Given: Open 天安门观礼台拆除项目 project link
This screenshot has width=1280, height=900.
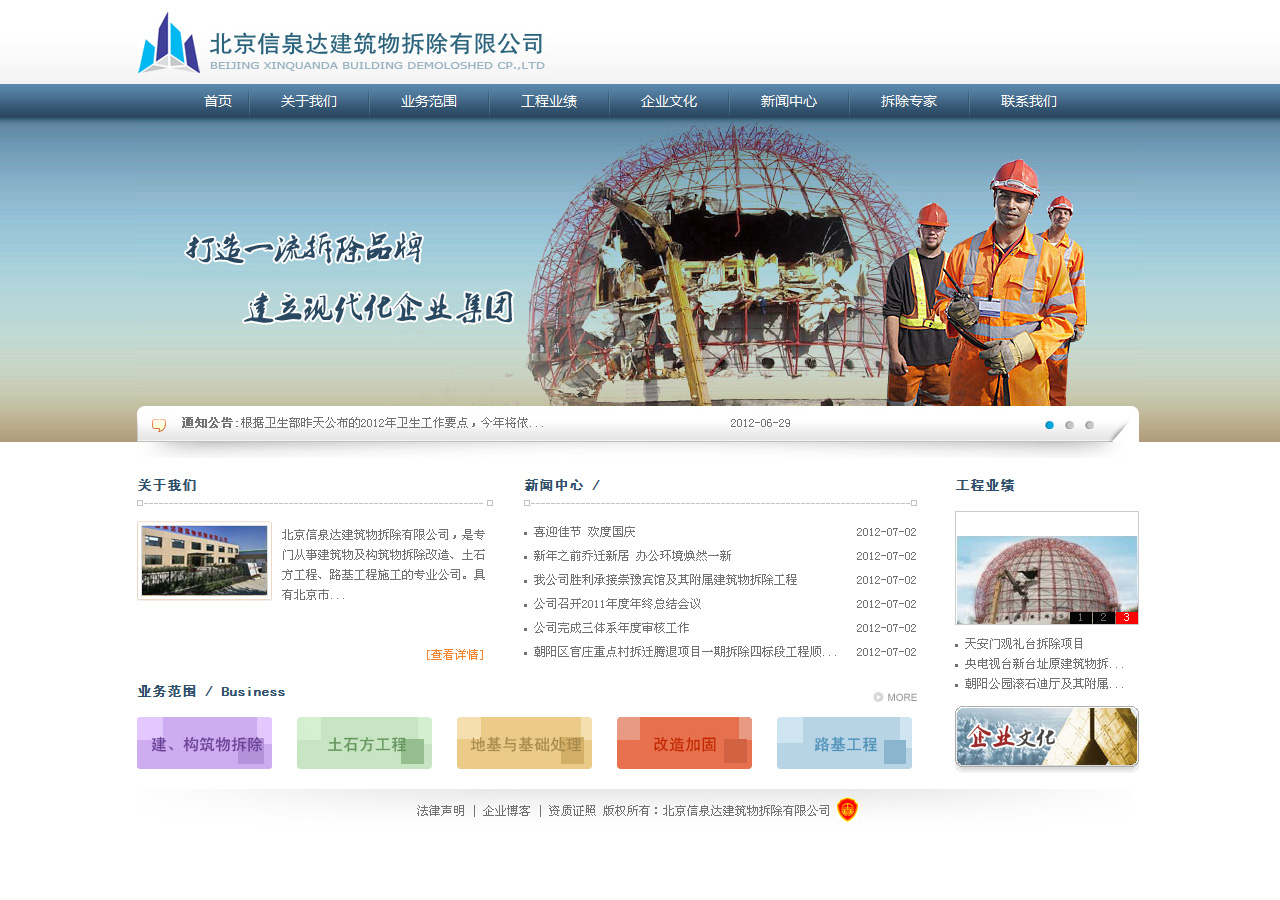Looking at the screenshot, I should click(1024, 644).
